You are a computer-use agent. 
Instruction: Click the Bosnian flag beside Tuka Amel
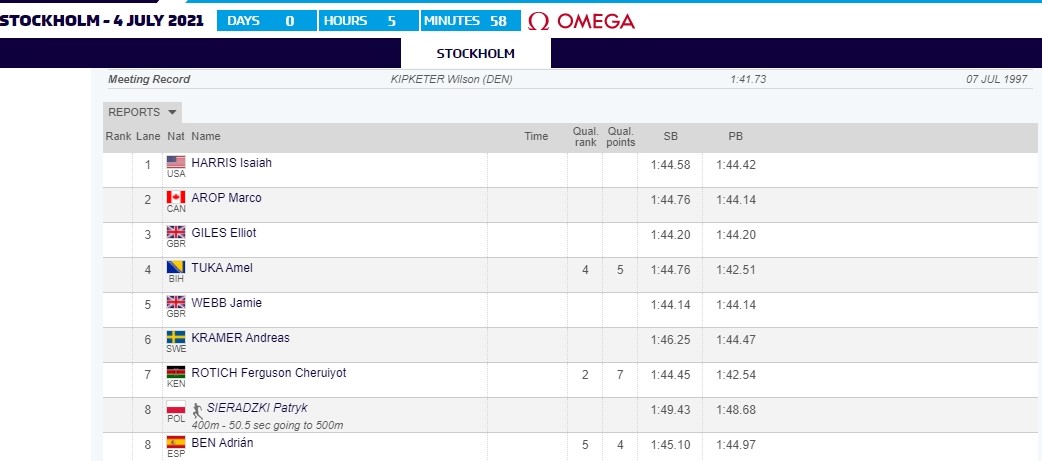(x=176, y=267)
